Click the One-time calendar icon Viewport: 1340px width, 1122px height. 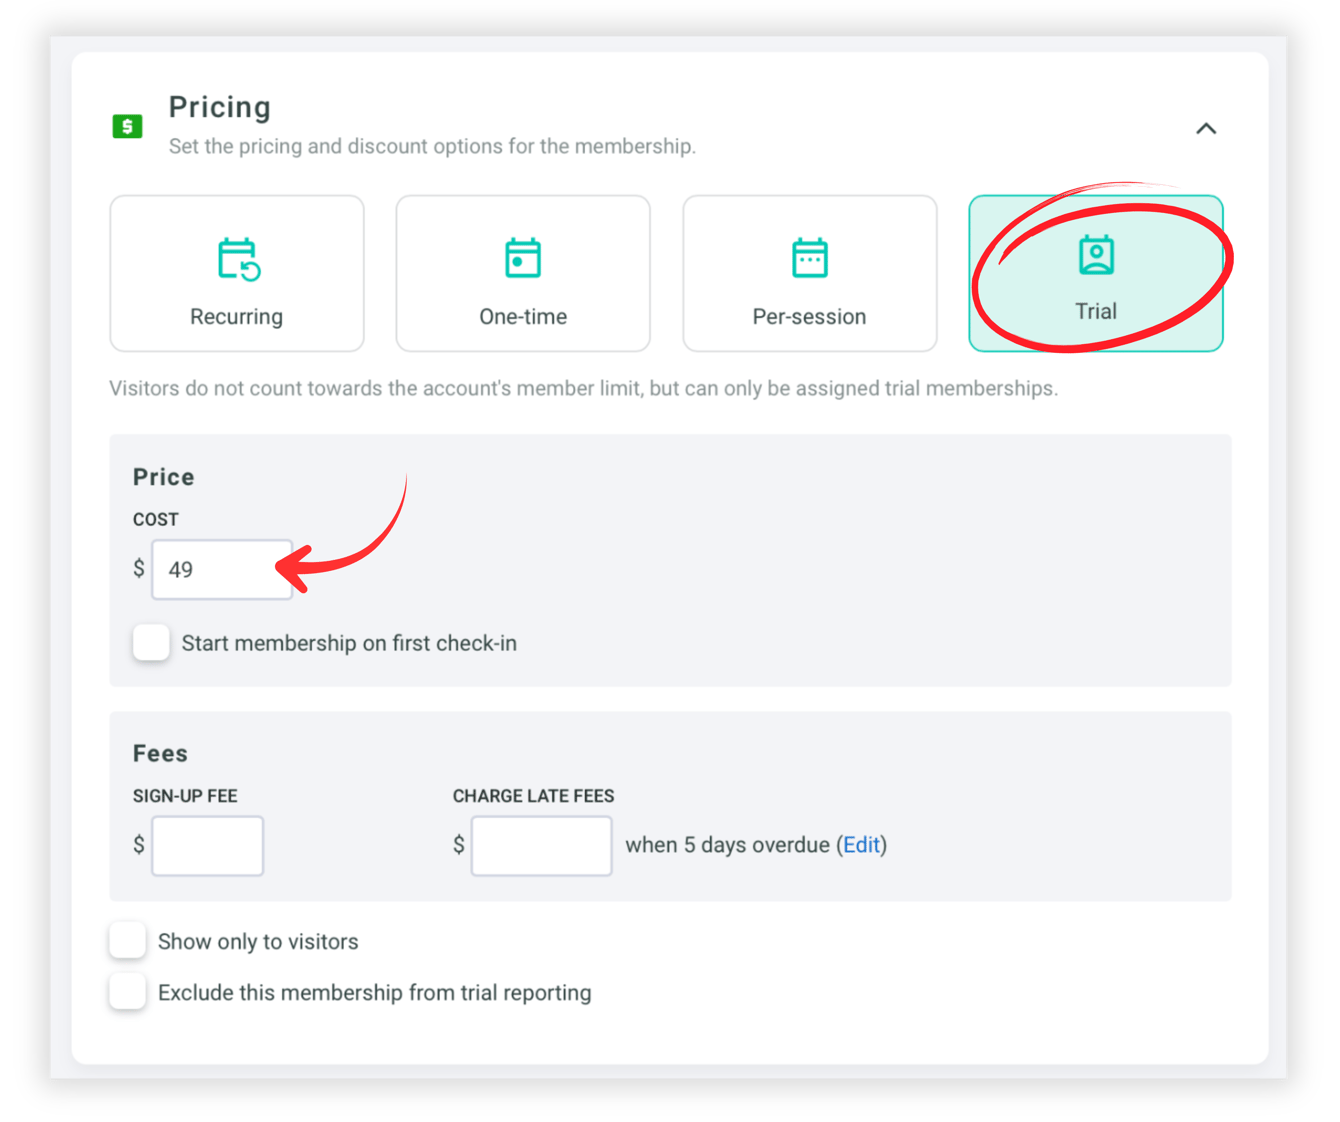(523, 258)
